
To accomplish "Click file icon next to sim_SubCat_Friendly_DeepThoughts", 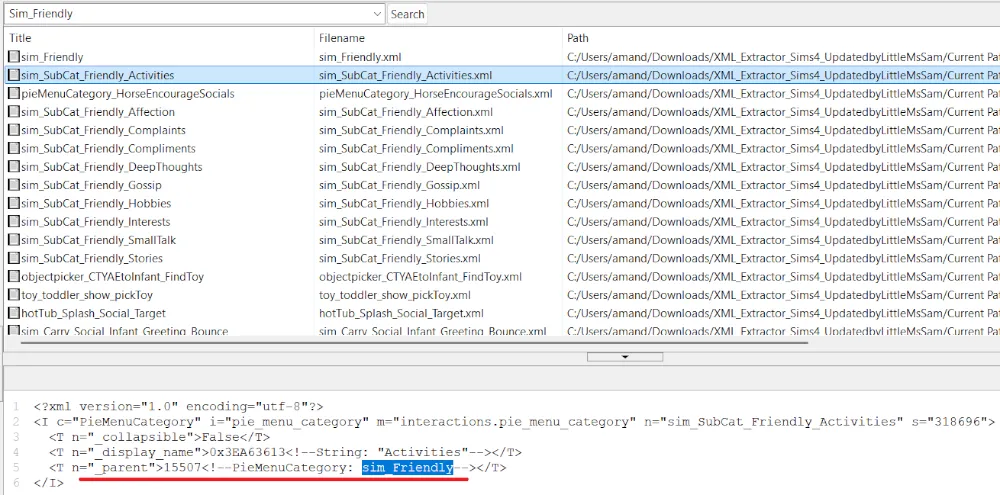I will pyautogui.click(x=13, y=167).
